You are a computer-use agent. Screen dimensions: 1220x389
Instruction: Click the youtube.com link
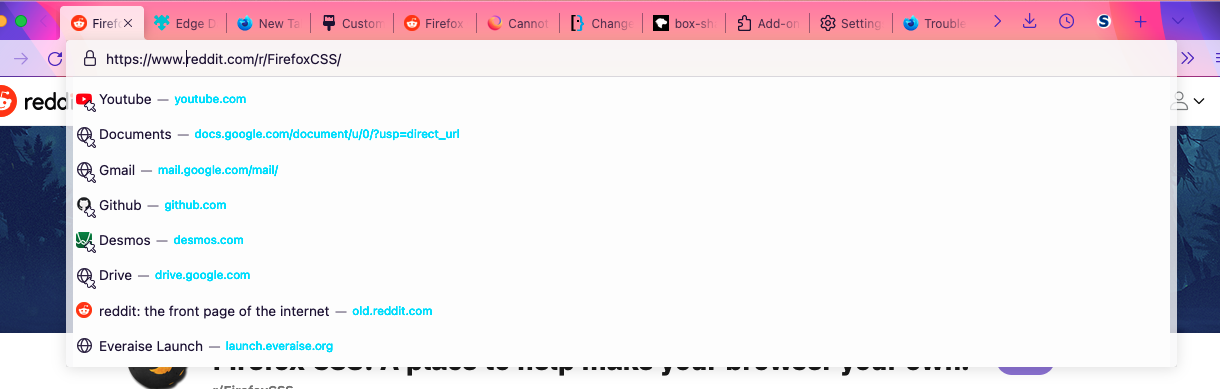210,99
